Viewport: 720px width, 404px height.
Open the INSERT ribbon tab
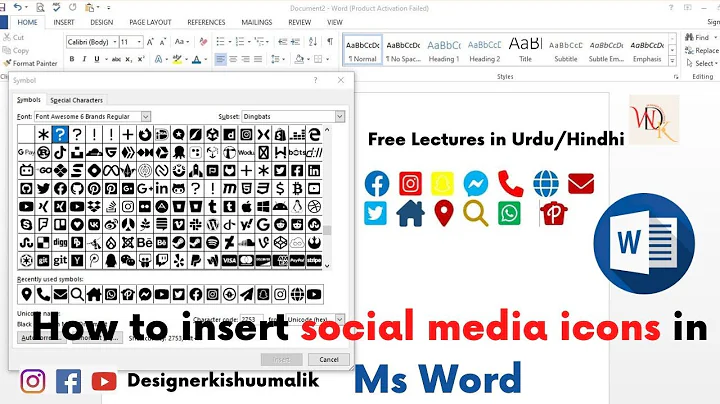point(64,22)
